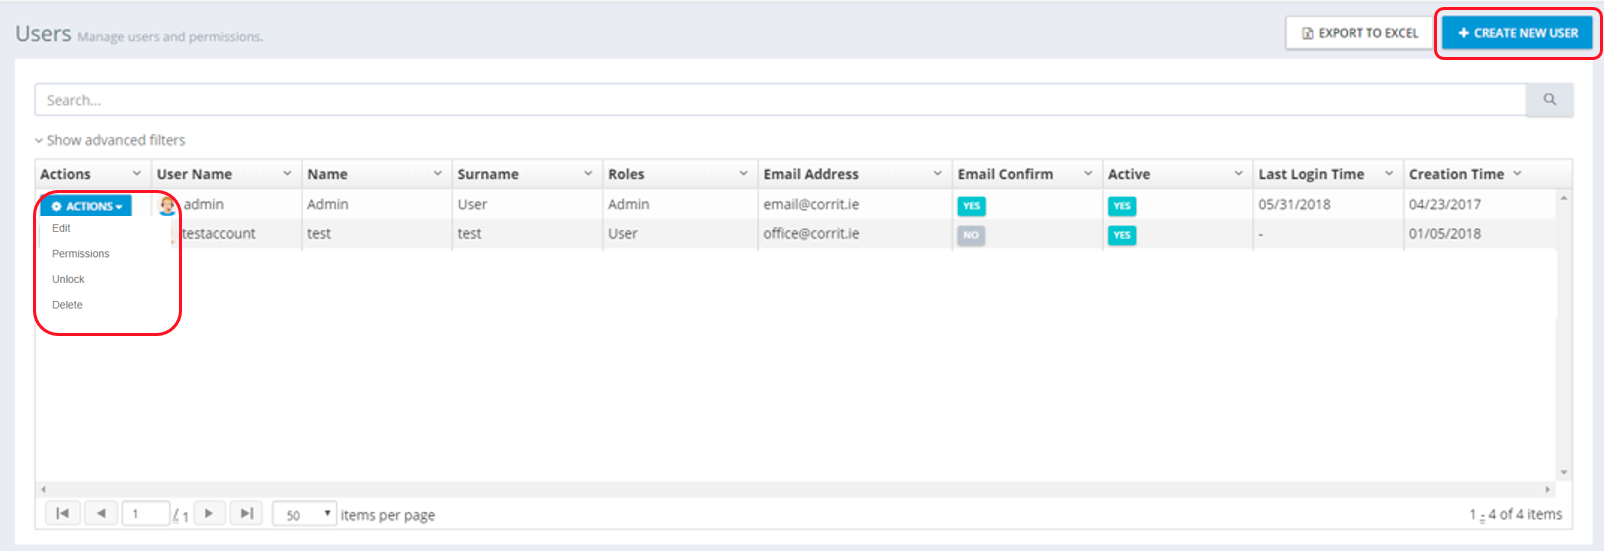
Task: Click the Email Confirm YES badge for admin
Action: tap(971, 206)
